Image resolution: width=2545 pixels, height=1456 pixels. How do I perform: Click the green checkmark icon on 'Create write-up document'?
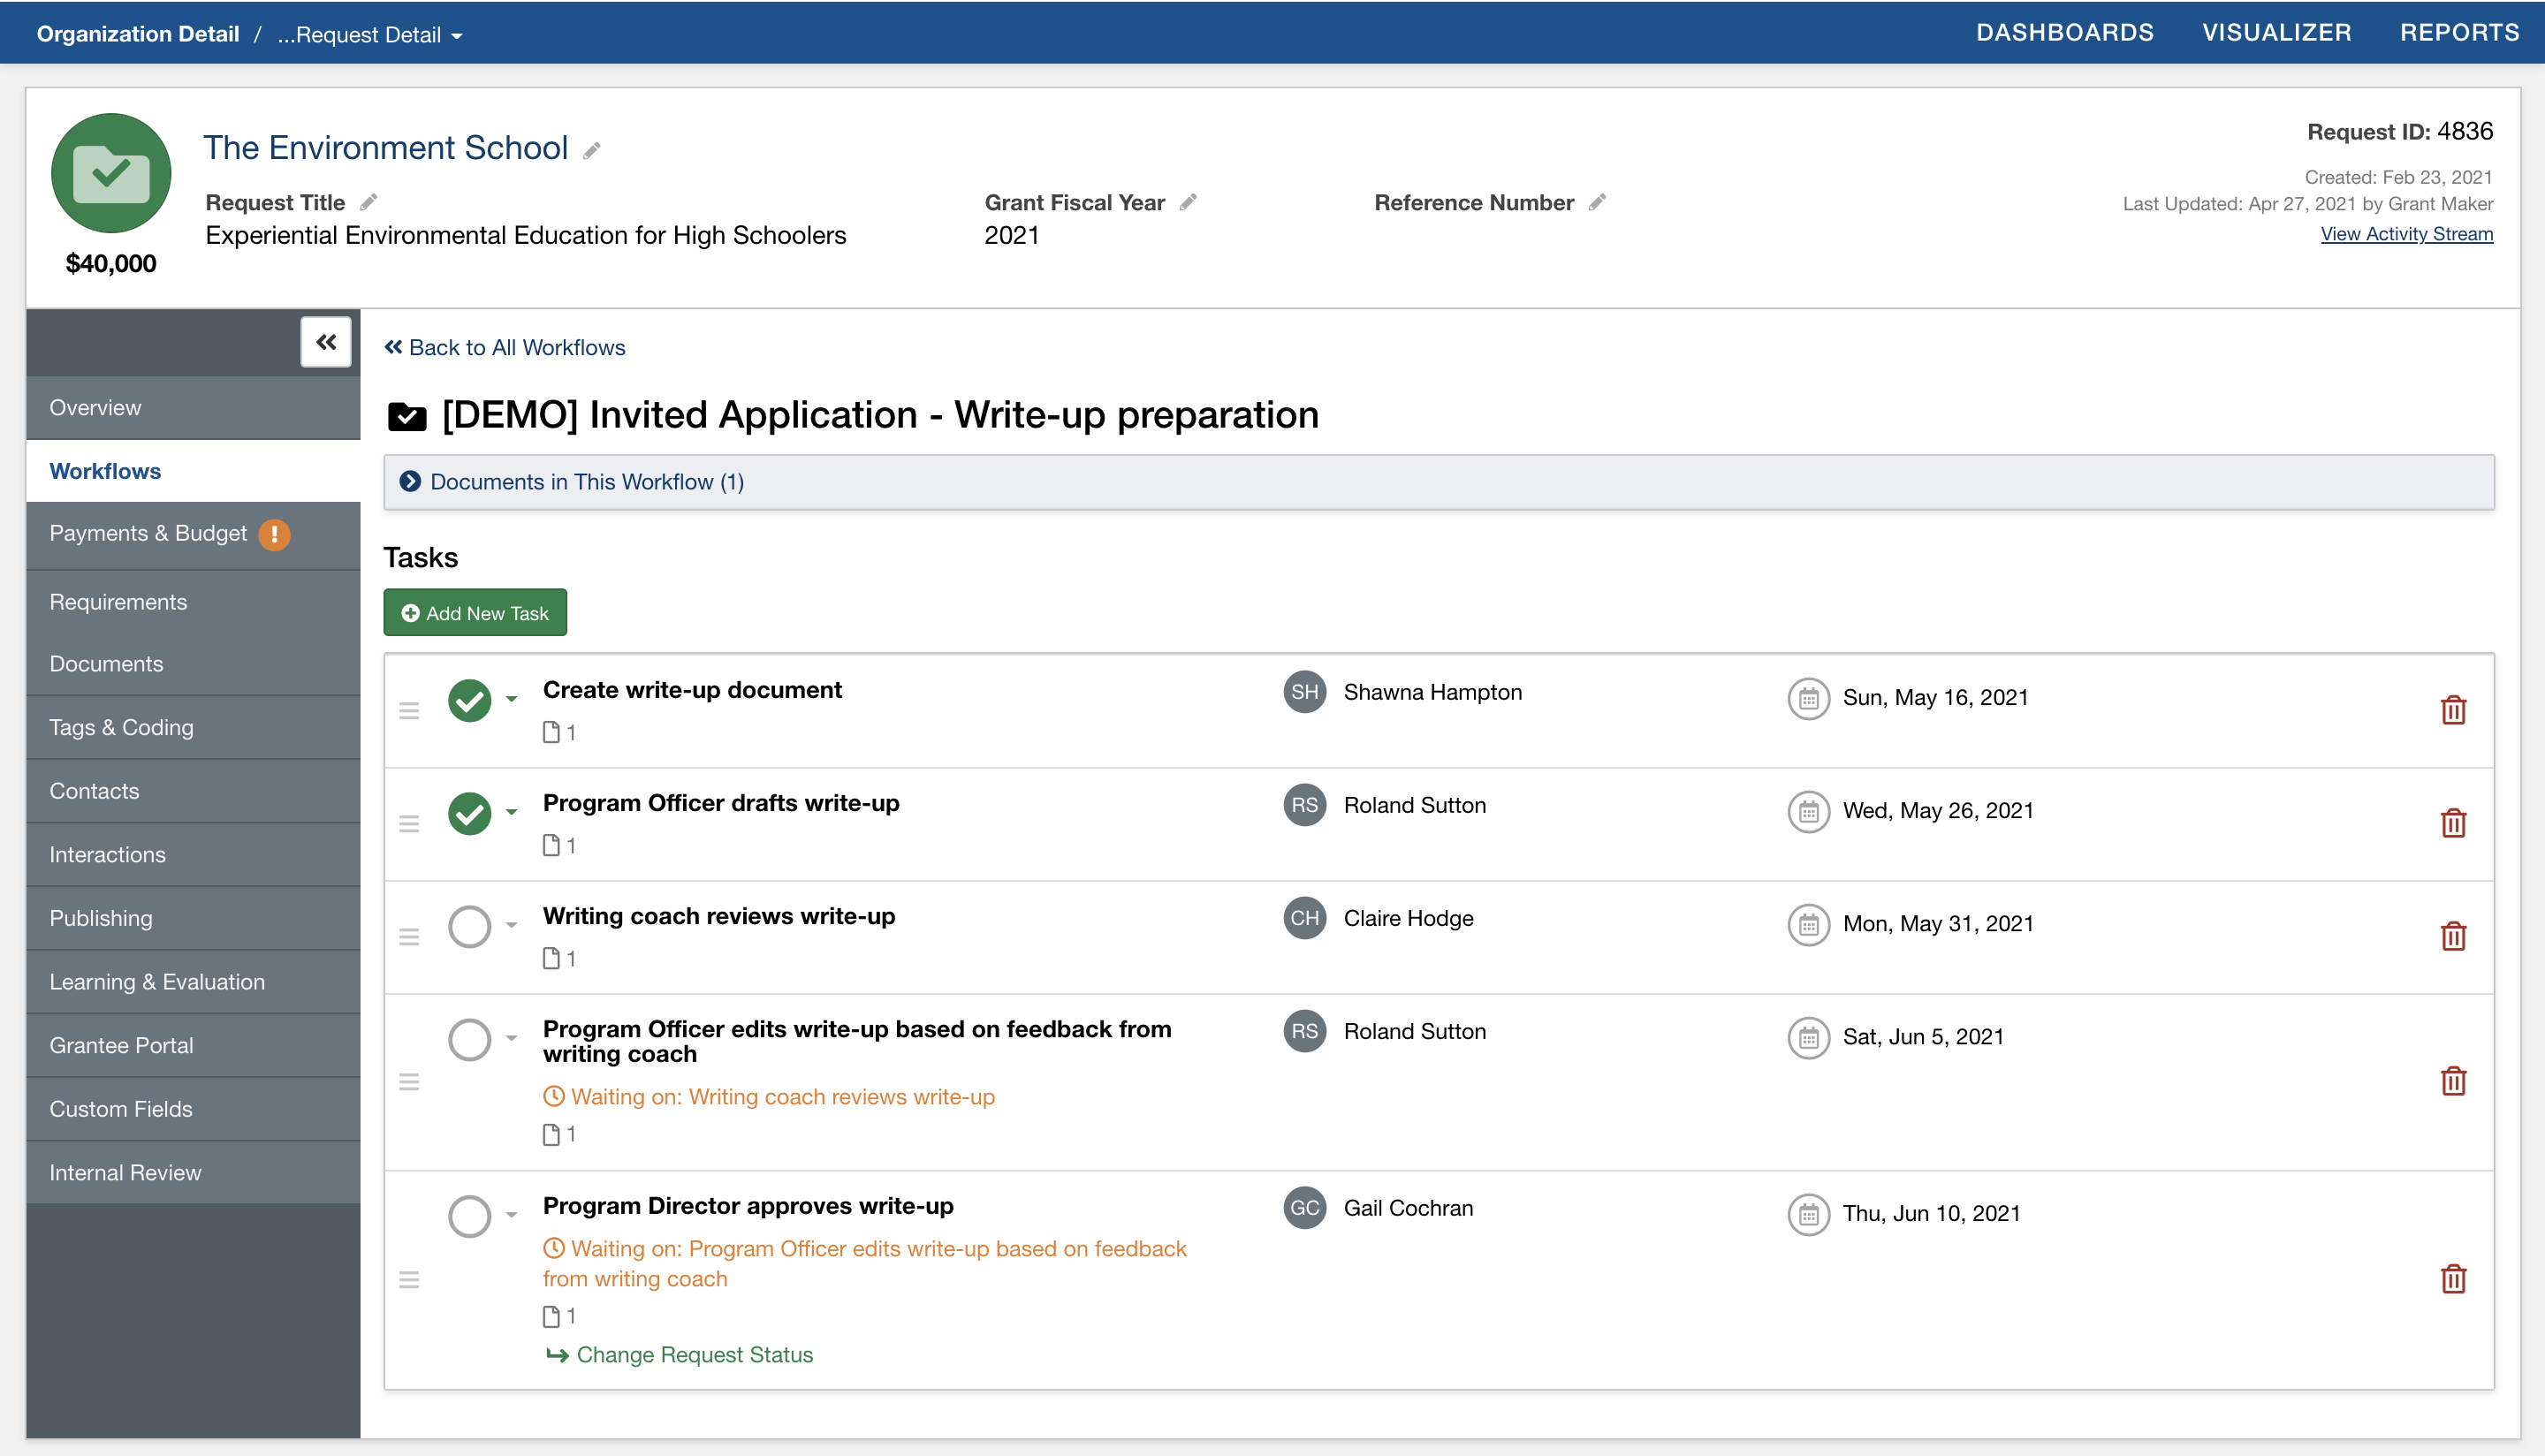[x=470, y=697]
